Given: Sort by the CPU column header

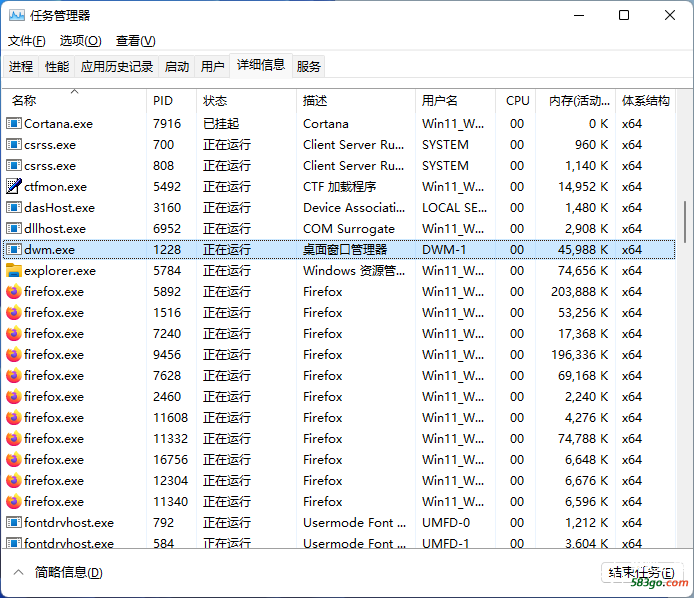Looking at the screenshot, I should pos(516,100).
